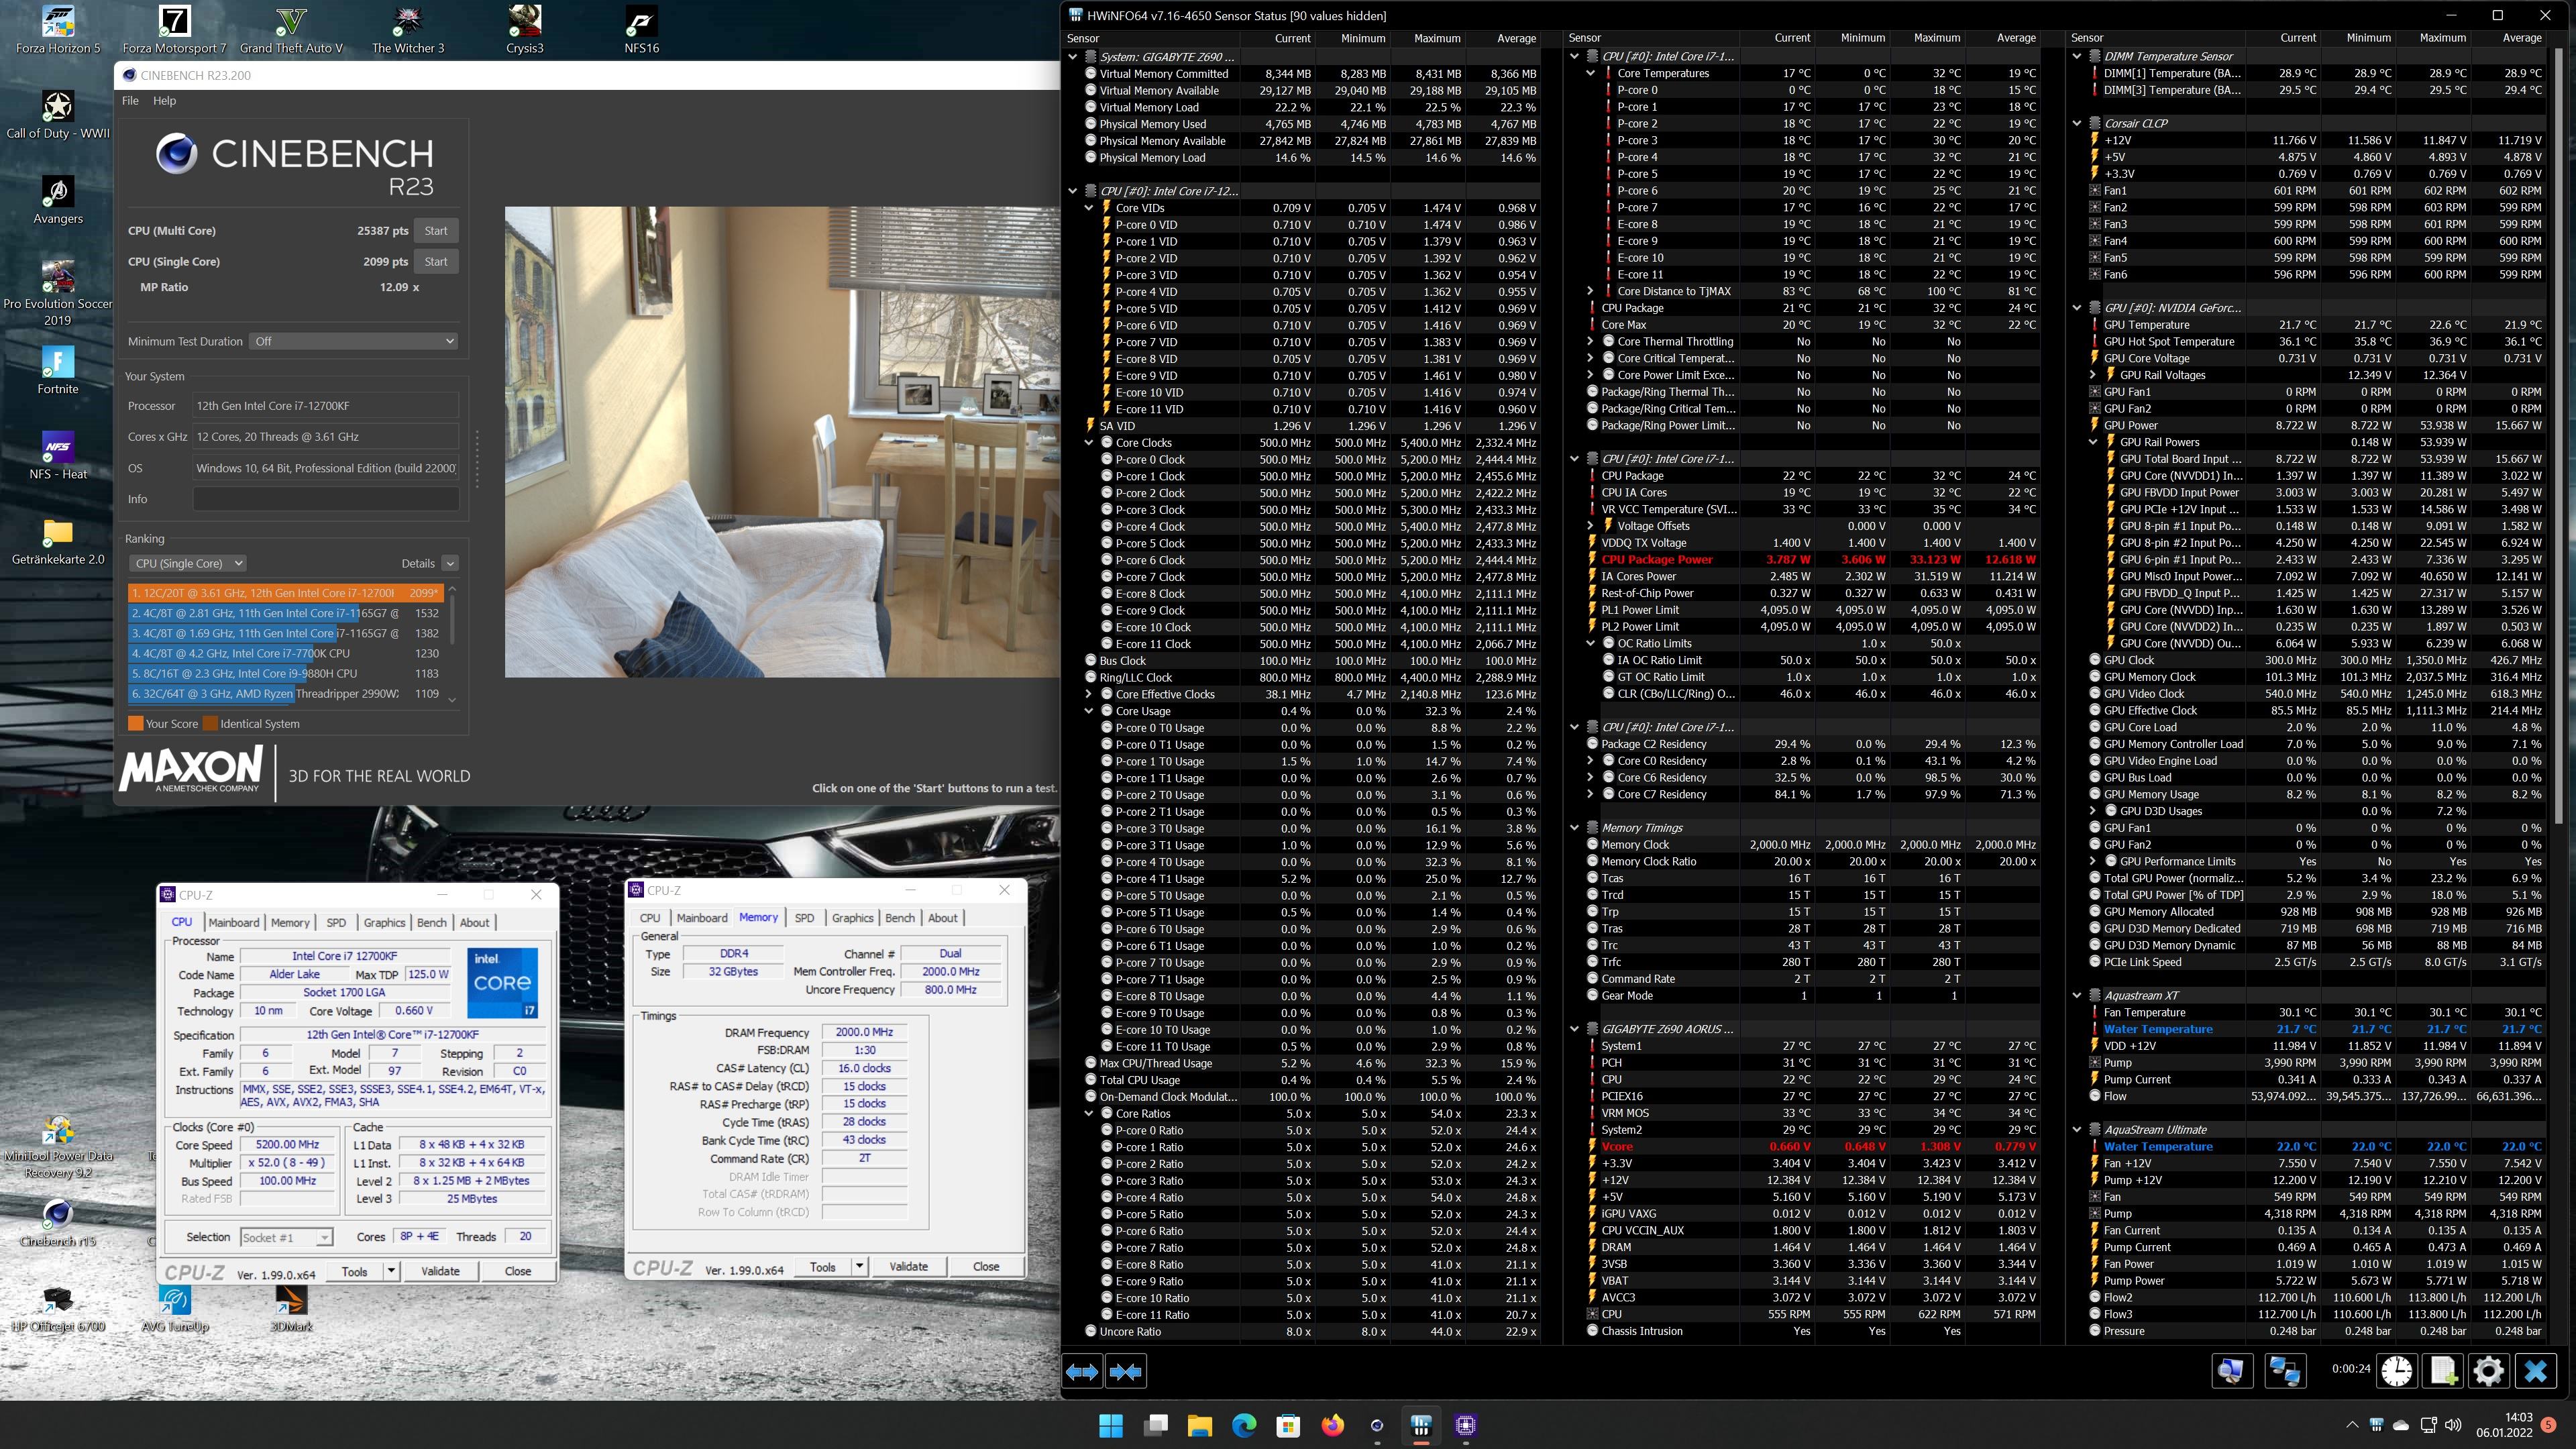Open HWiNFO remote network monitors icon
This screenshot has width=2576, height=1449.
(x=2285, y=1370)
